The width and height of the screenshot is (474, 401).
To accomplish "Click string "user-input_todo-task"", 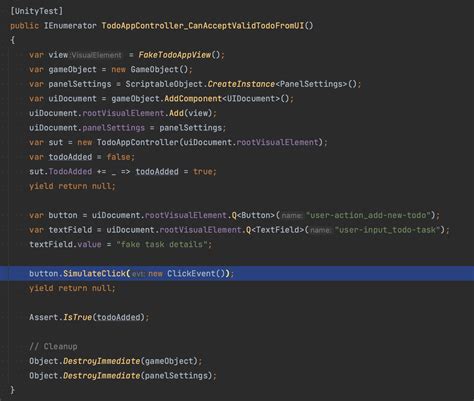I will point(388,230).
